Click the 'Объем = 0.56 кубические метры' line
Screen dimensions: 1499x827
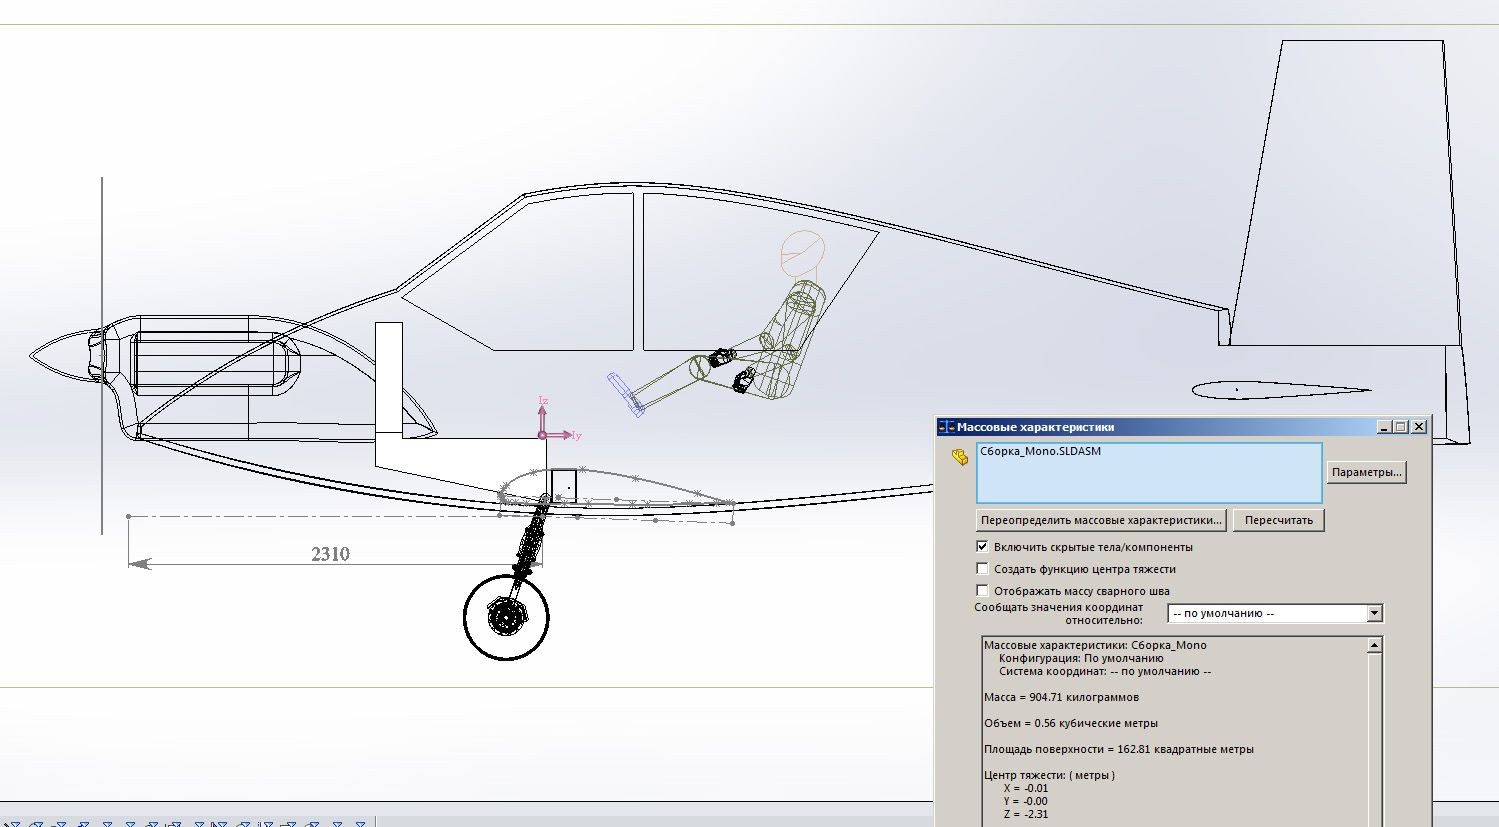pos(1071,723)
